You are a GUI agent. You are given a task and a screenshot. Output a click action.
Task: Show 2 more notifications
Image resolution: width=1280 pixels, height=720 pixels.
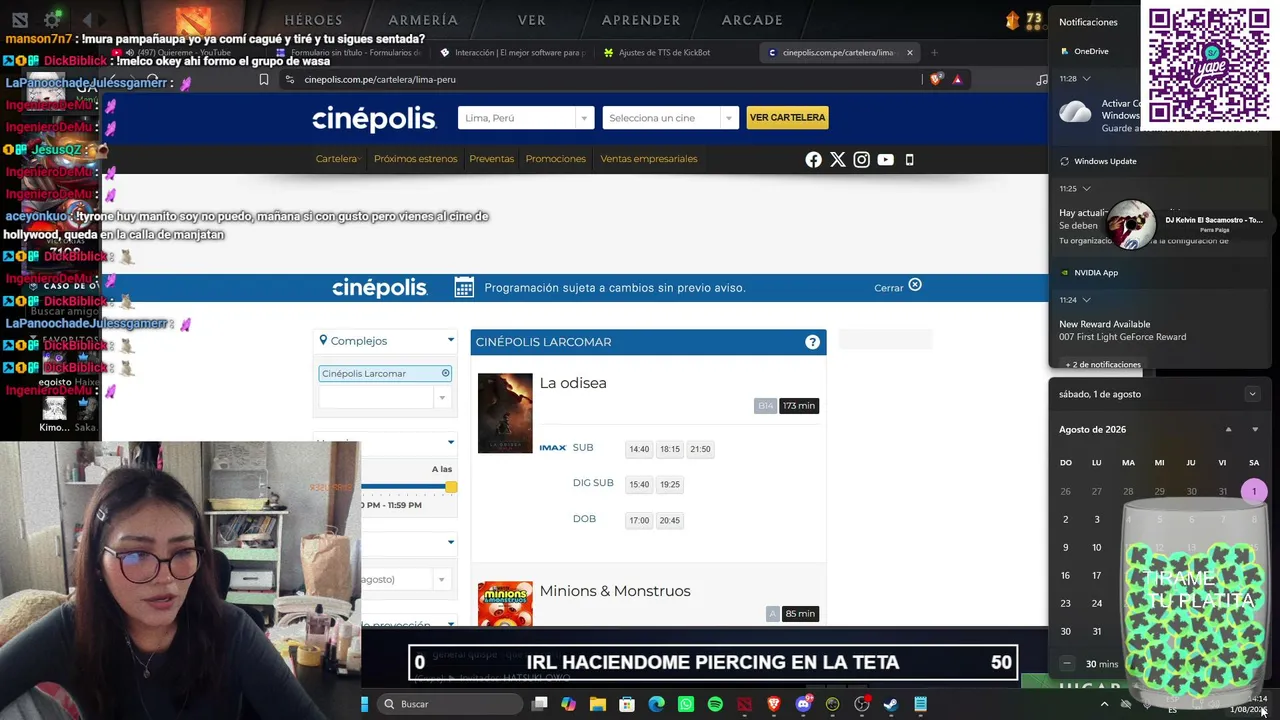[1103, 365]
